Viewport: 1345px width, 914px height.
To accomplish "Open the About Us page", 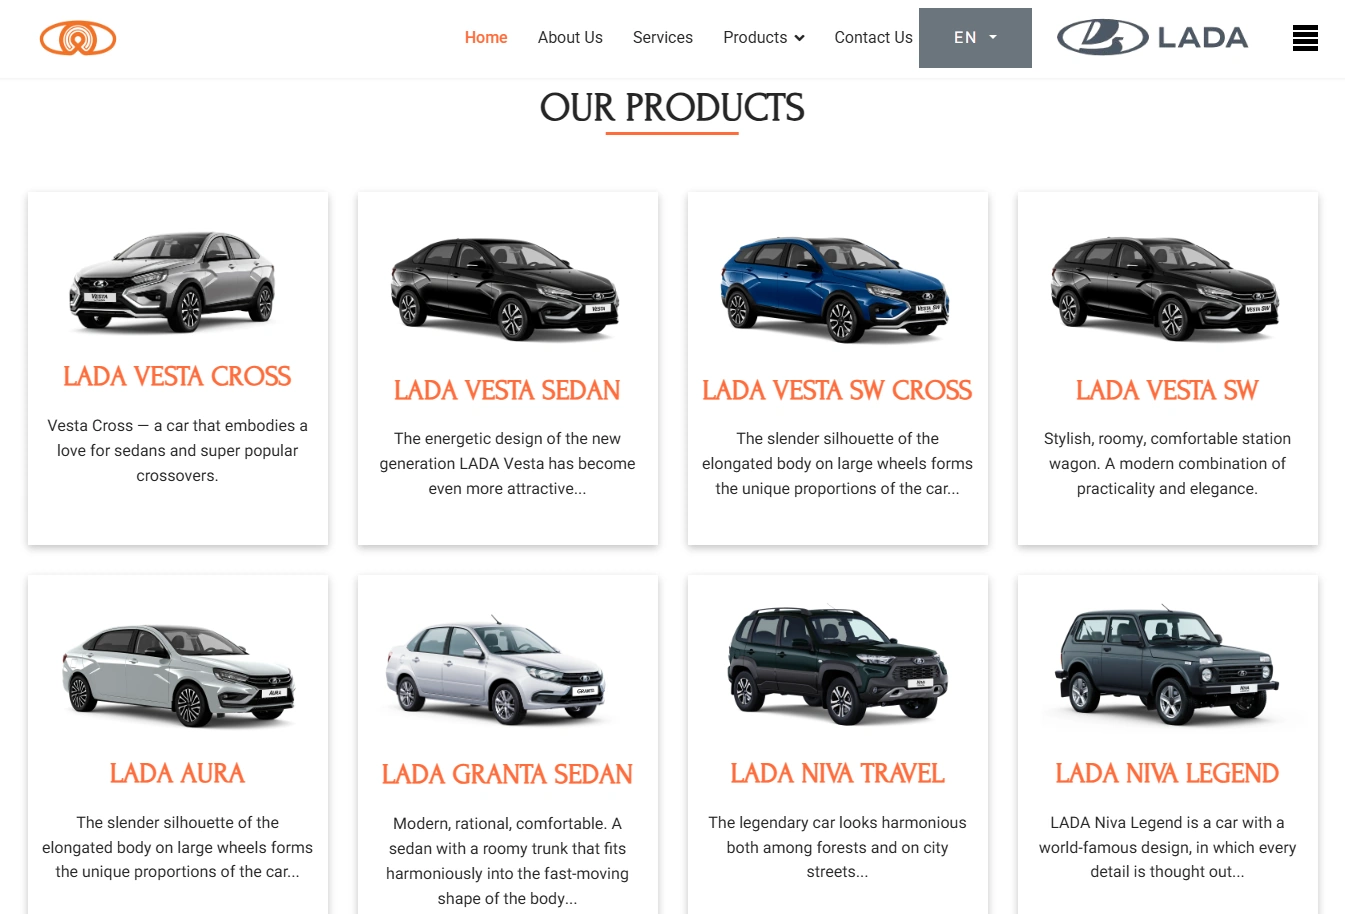I will tap(570, 37).
